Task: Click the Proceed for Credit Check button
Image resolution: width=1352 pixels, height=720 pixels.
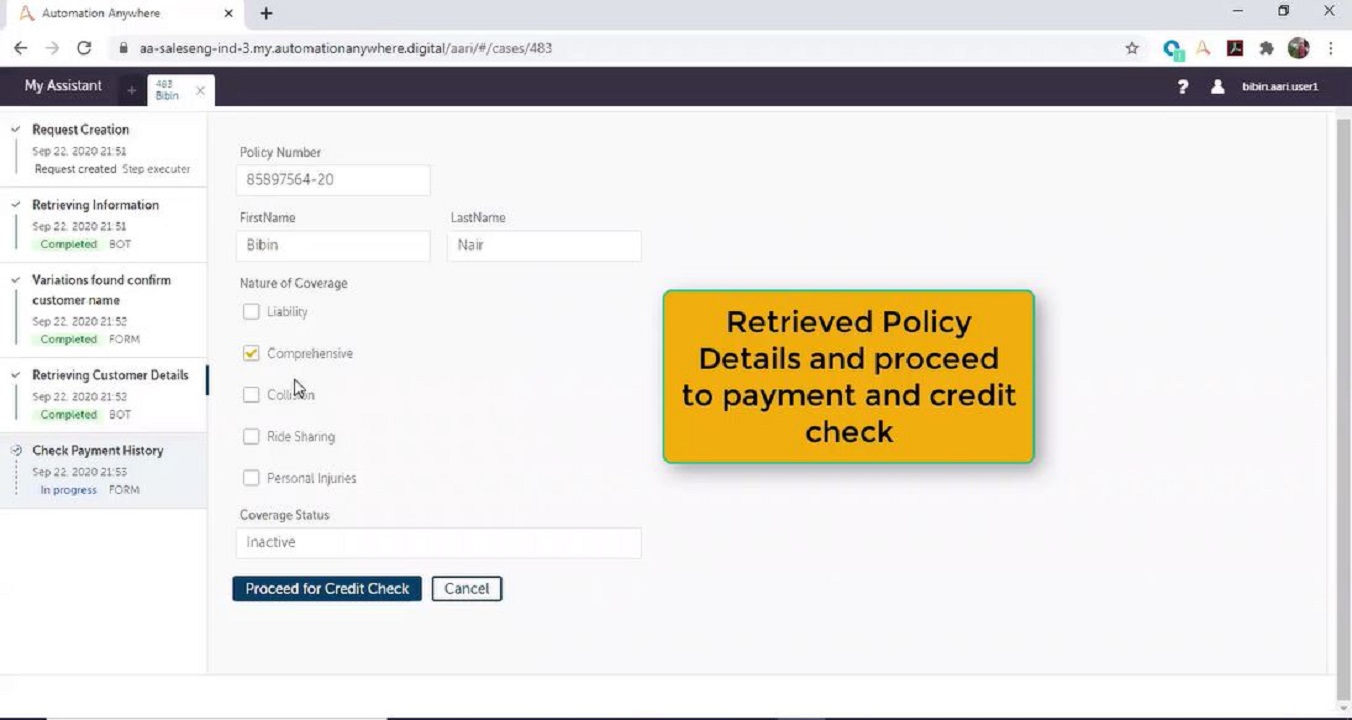Action: [x=327, y=588]
